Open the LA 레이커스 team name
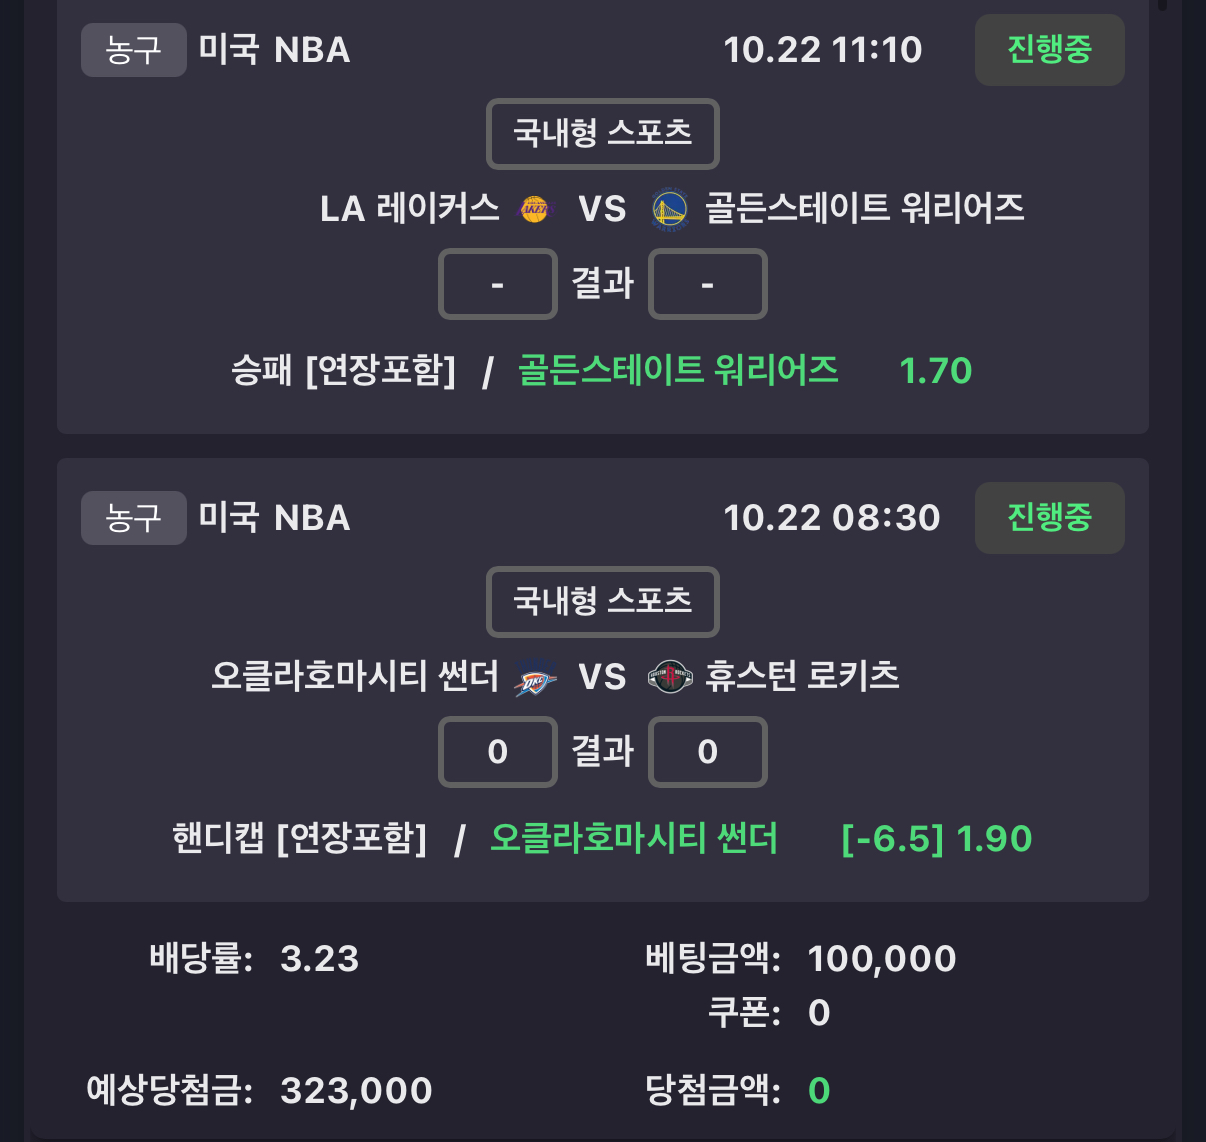The height and width of the screenshot is (1142, 1206). click(x=410, y=209)
